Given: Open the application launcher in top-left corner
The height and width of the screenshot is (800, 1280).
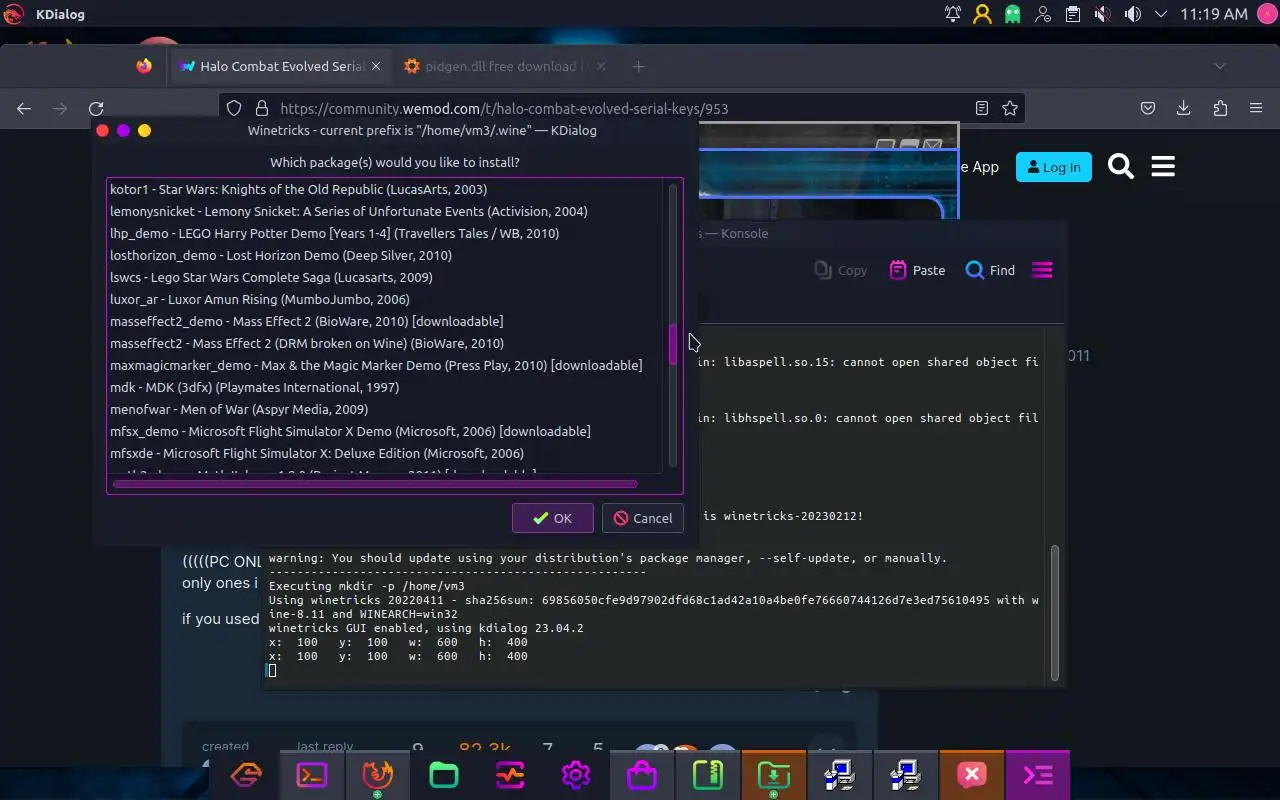Looking at the screenshot, I should (14, 14).
